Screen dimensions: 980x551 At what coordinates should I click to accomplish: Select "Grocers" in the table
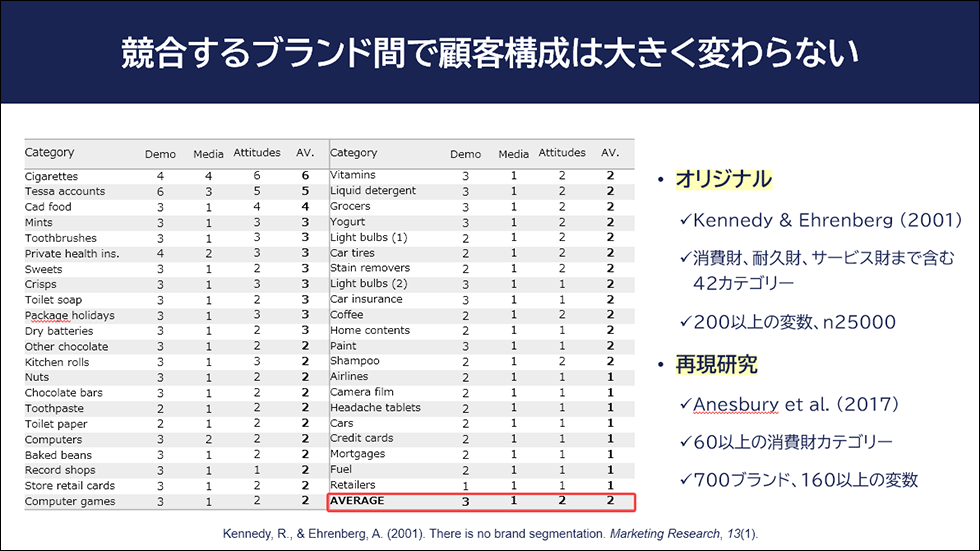(x=350, y=206)
